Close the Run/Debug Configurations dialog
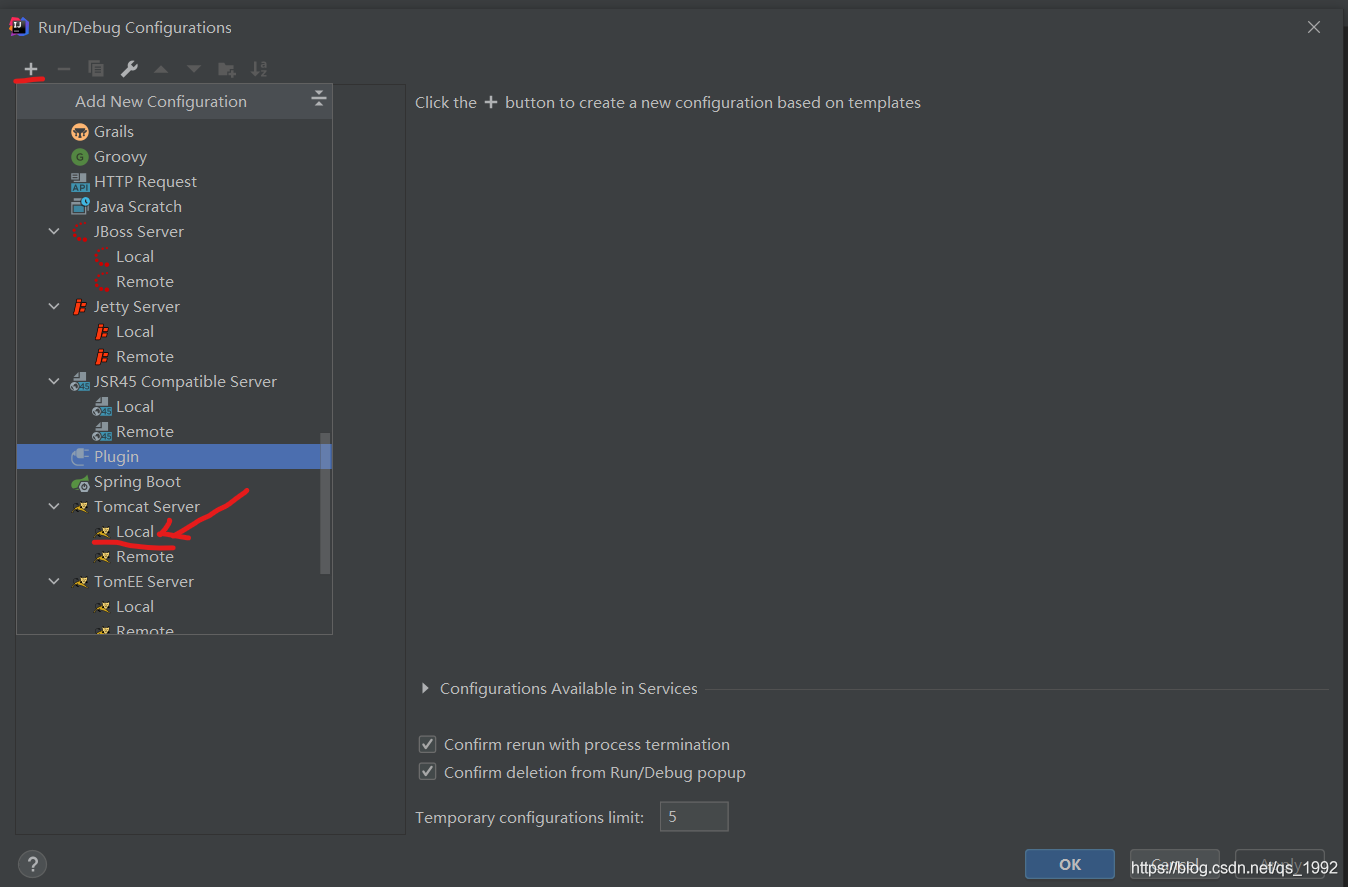 coord(1314,27)
